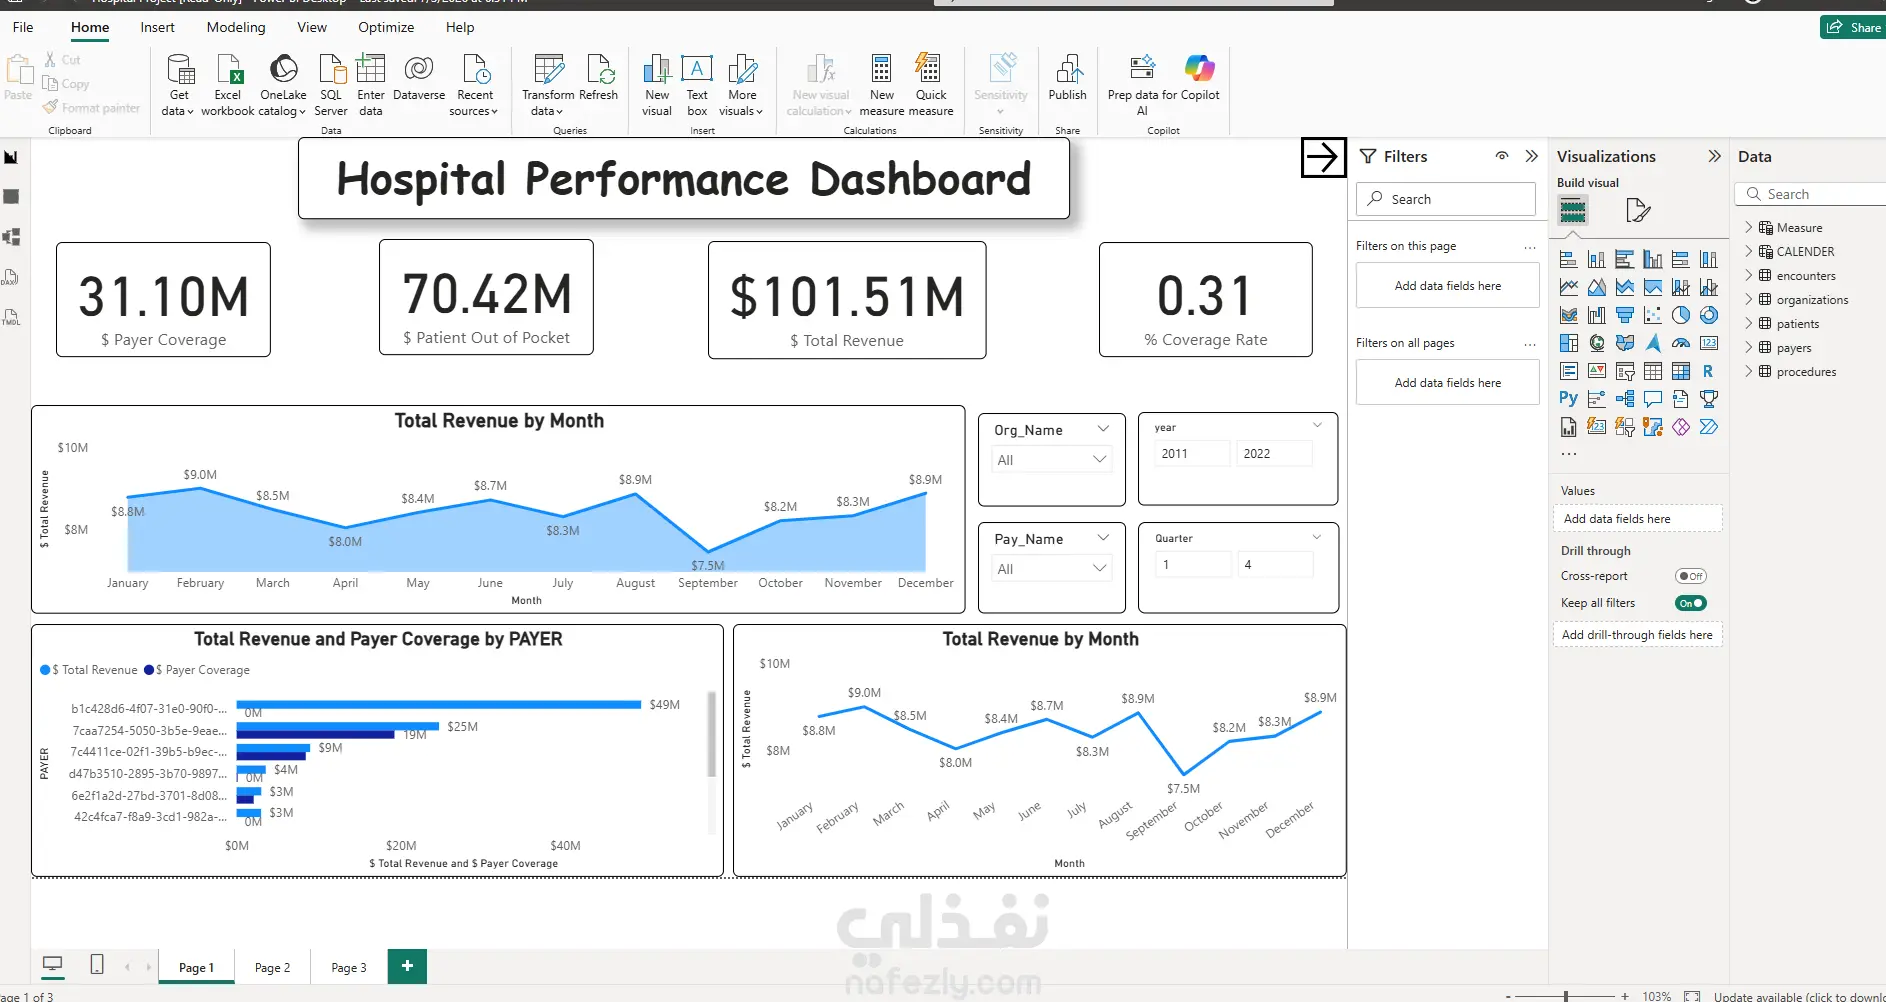Collapse the Visualizations pane
Screen dimensions: 1886x1002
click(1714, 156)
